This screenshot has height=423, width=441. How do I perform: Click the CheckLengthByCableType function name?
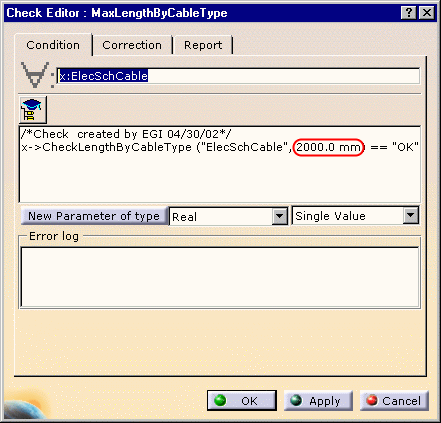117,147
